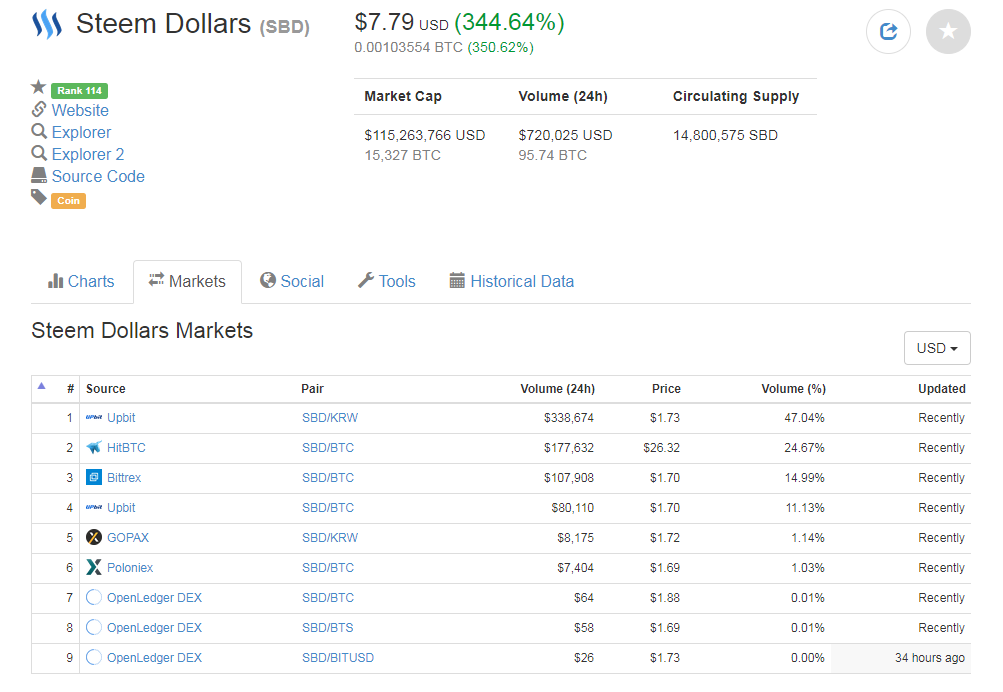
Task: Click the star icon beside Rank 114
Action: click(x=38, y=86)
